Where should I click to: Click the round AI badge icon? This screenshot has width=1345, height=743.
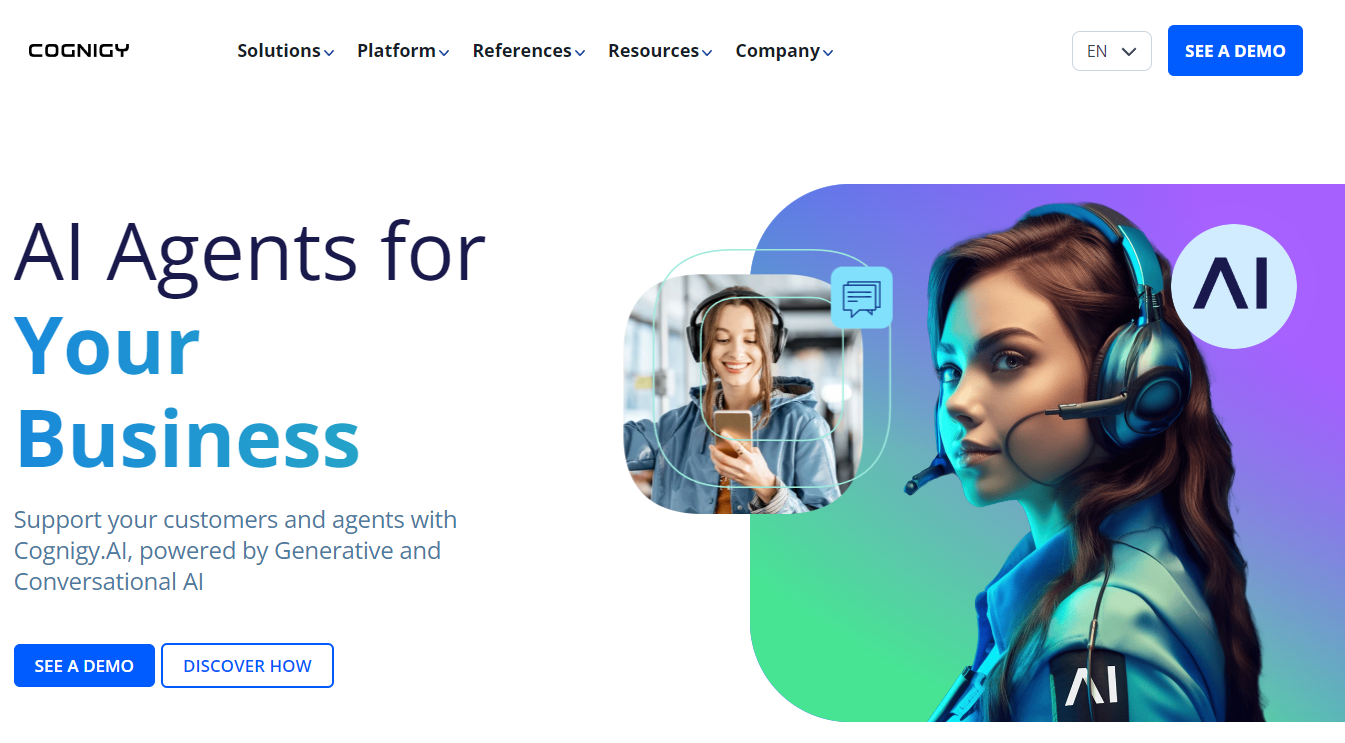pos(1233,286)
